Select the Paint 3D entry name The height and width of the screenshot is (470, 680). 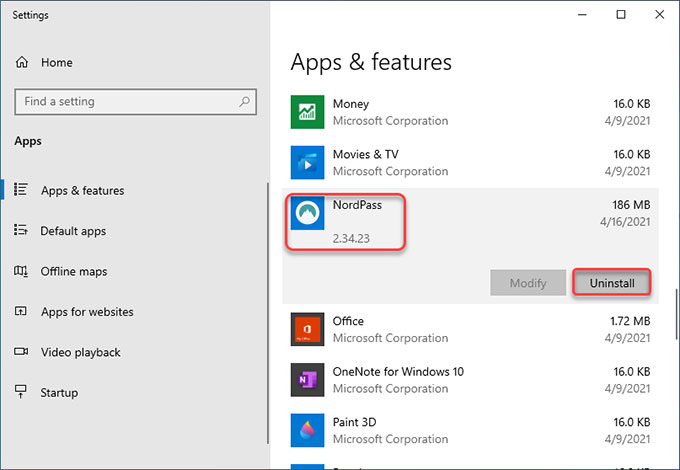coord(354,422)
